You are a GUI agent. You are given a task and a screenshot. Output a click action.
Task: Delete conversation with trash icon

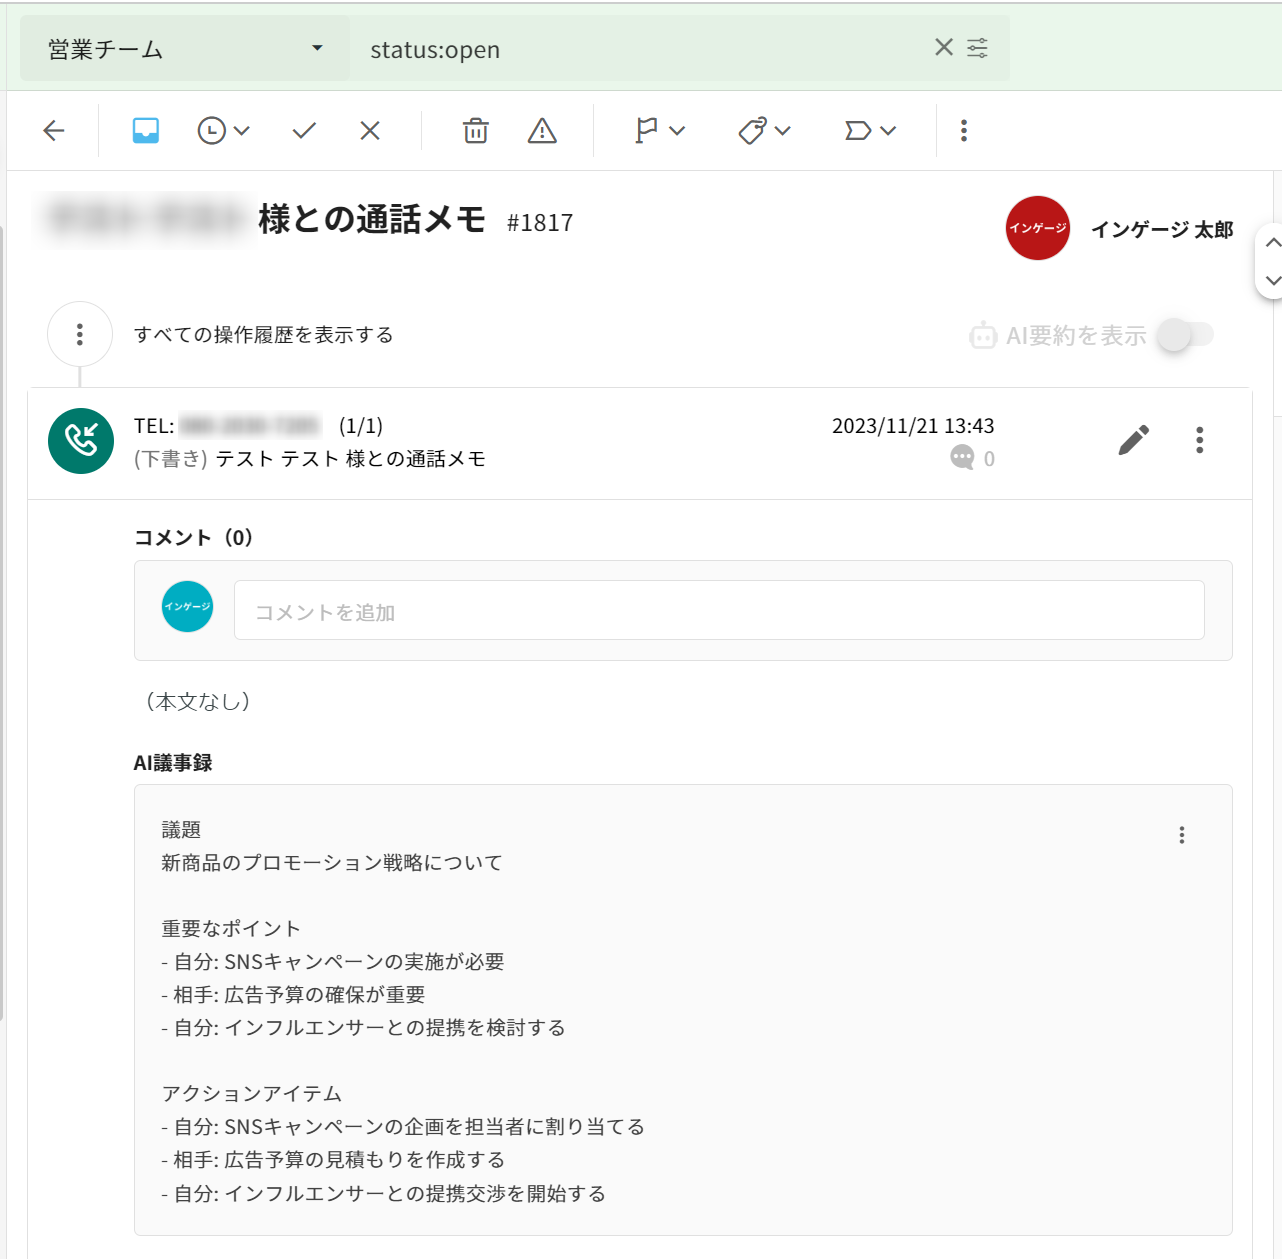[x=476, y=130]
